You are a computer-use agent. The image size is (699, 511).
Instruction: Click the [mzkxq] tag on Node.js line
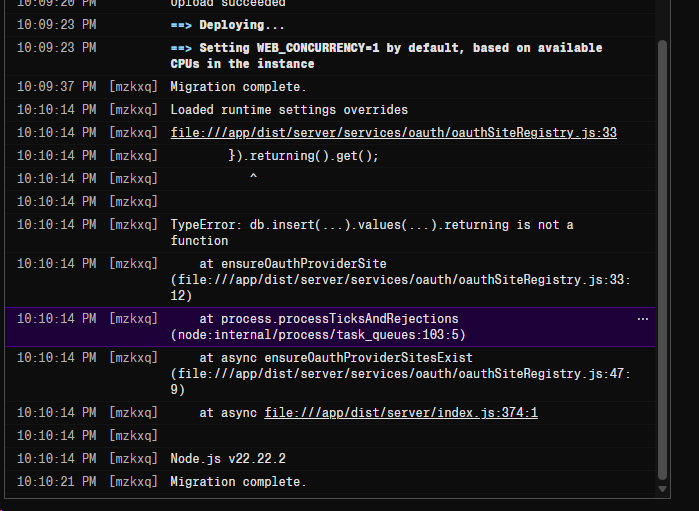pyautogui.click(x=133, y=458)
